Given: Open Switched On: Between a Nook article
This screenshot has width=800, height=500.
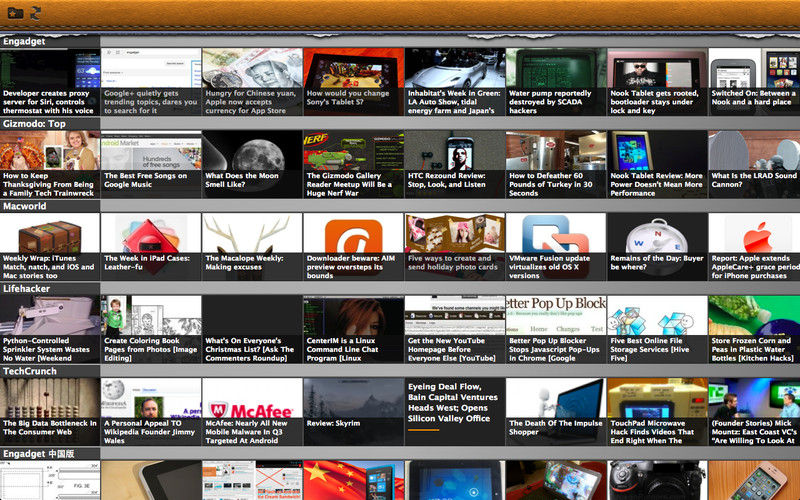Looking at the screenshot, I should point(754,82).
